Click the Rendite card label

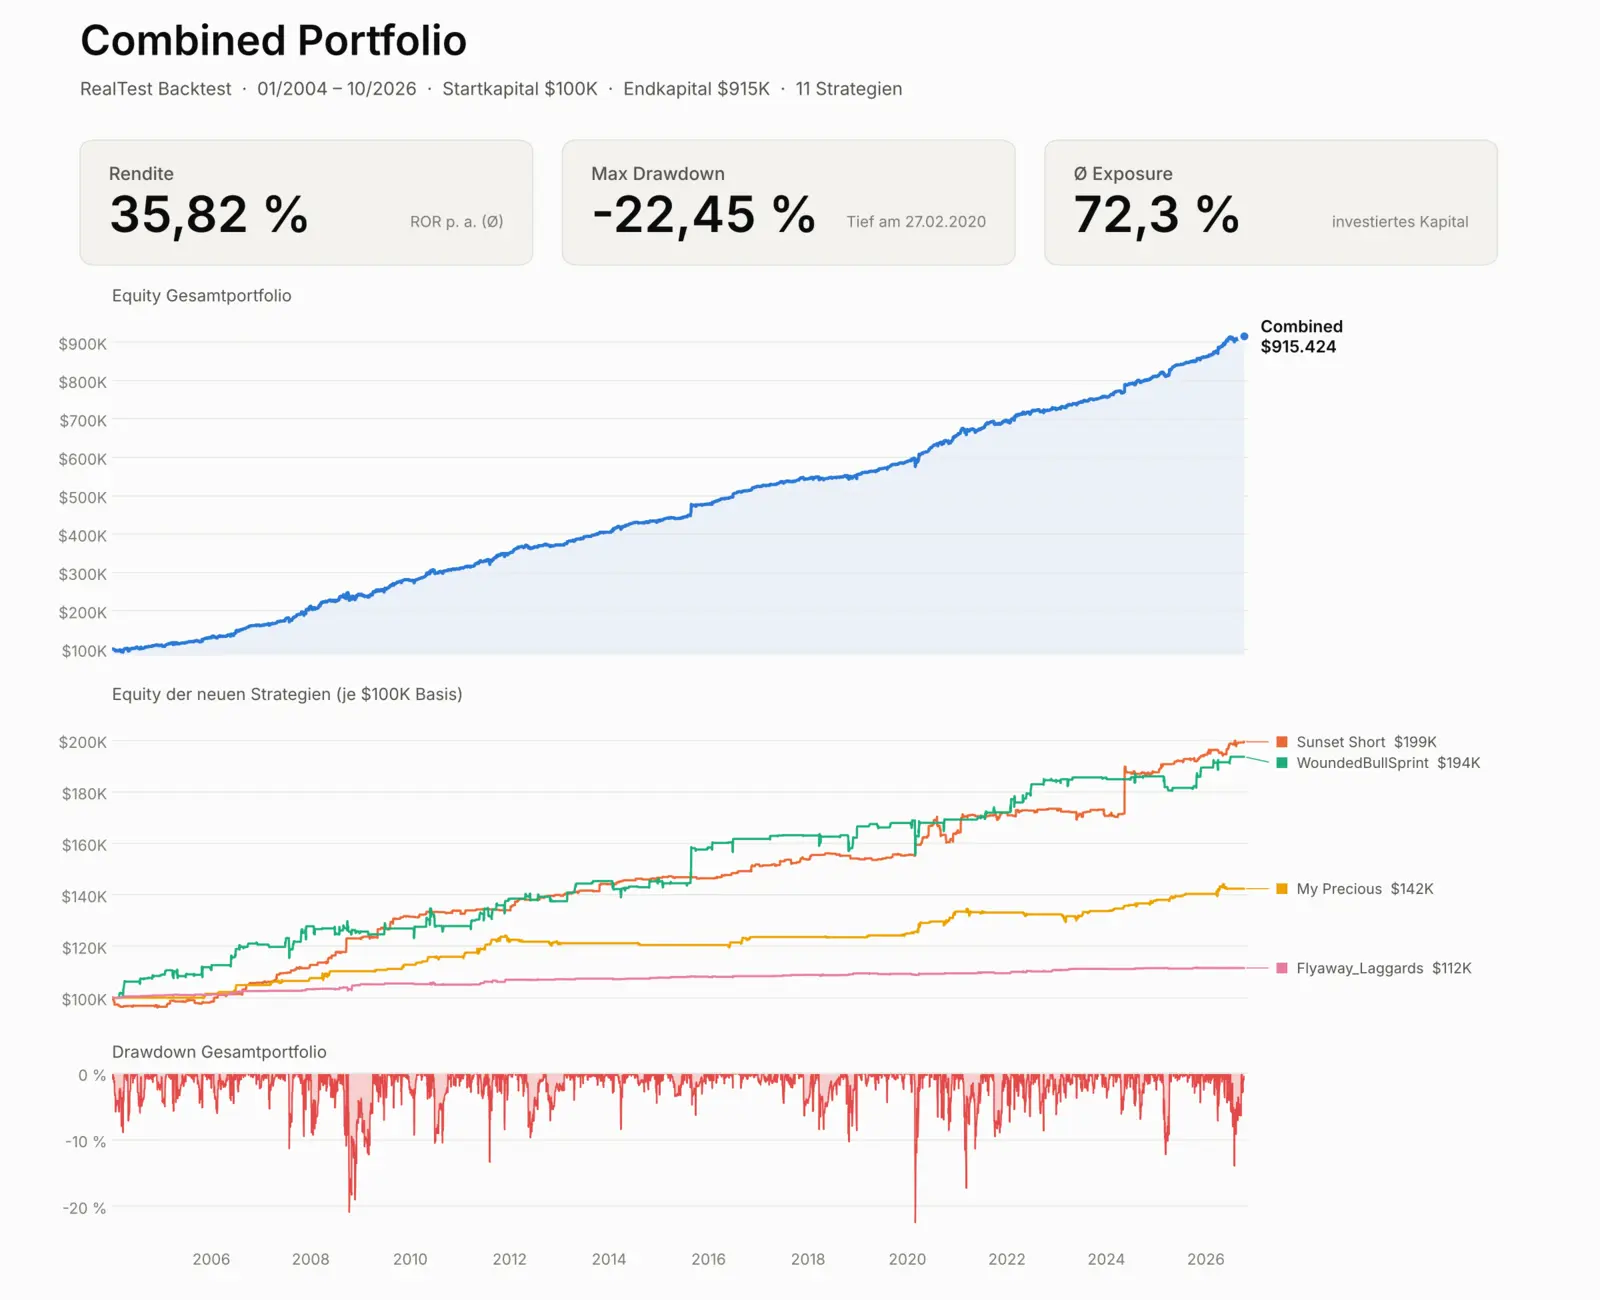coord(141,174)
